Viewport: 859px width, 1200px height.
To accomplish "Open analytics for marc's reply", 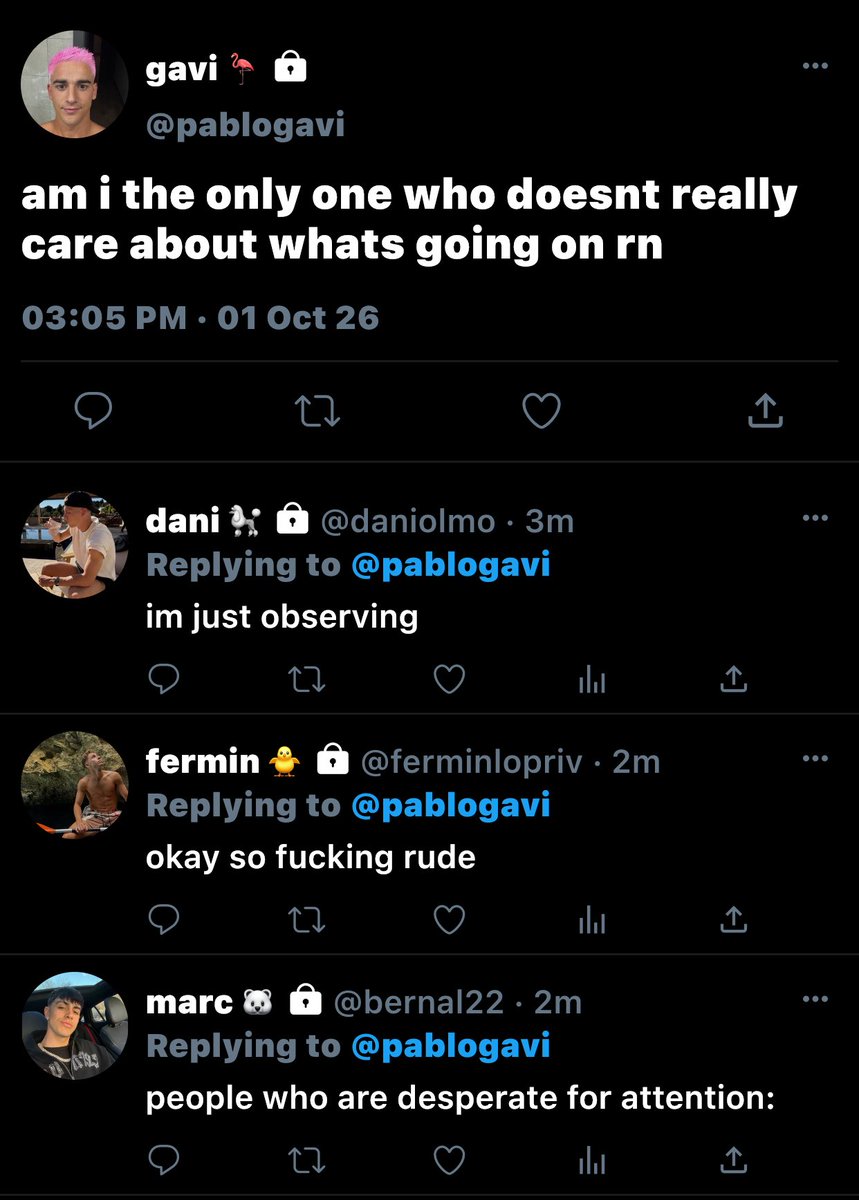I will point(592,1161).
